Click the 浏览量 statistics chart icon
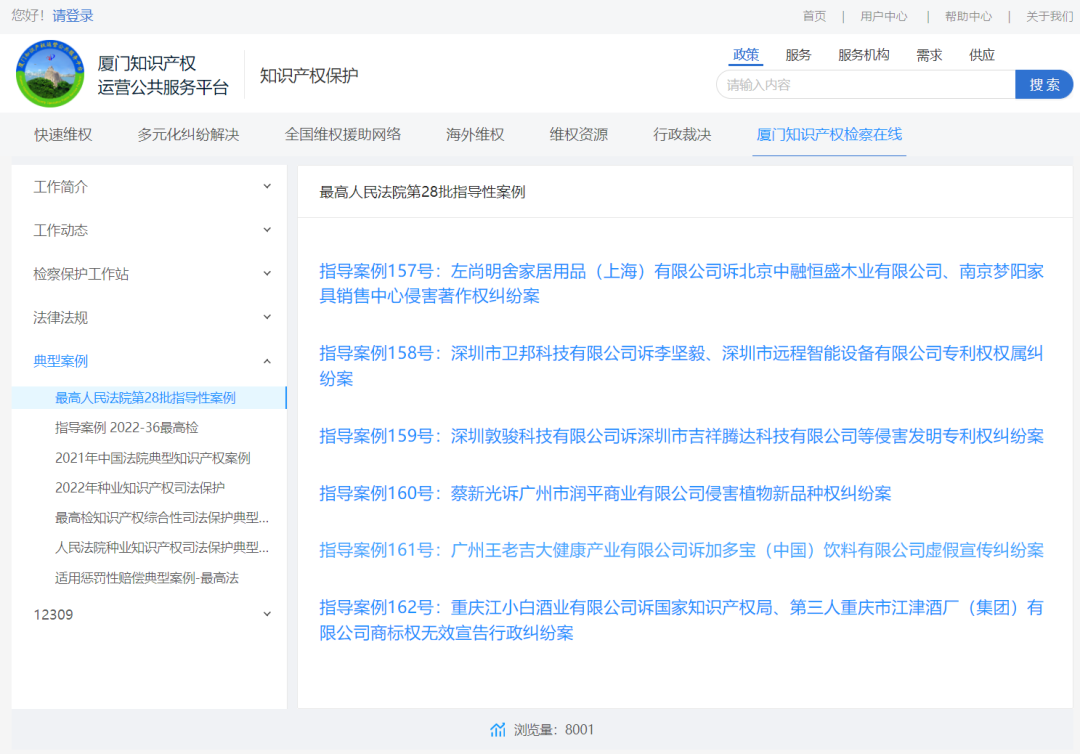Screen dimensions: 1080x754 [x=497, y=729]
